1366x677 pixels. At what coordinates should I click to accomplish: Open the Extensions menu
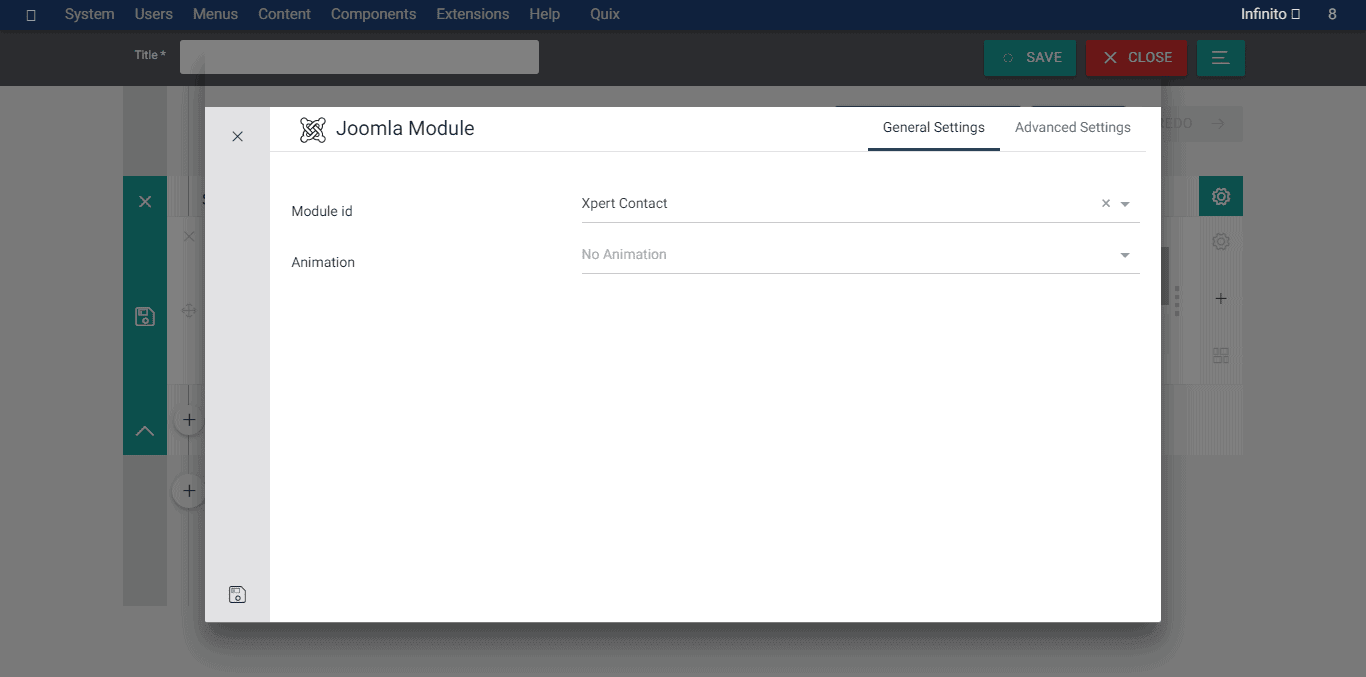click(x=472, y=14)
